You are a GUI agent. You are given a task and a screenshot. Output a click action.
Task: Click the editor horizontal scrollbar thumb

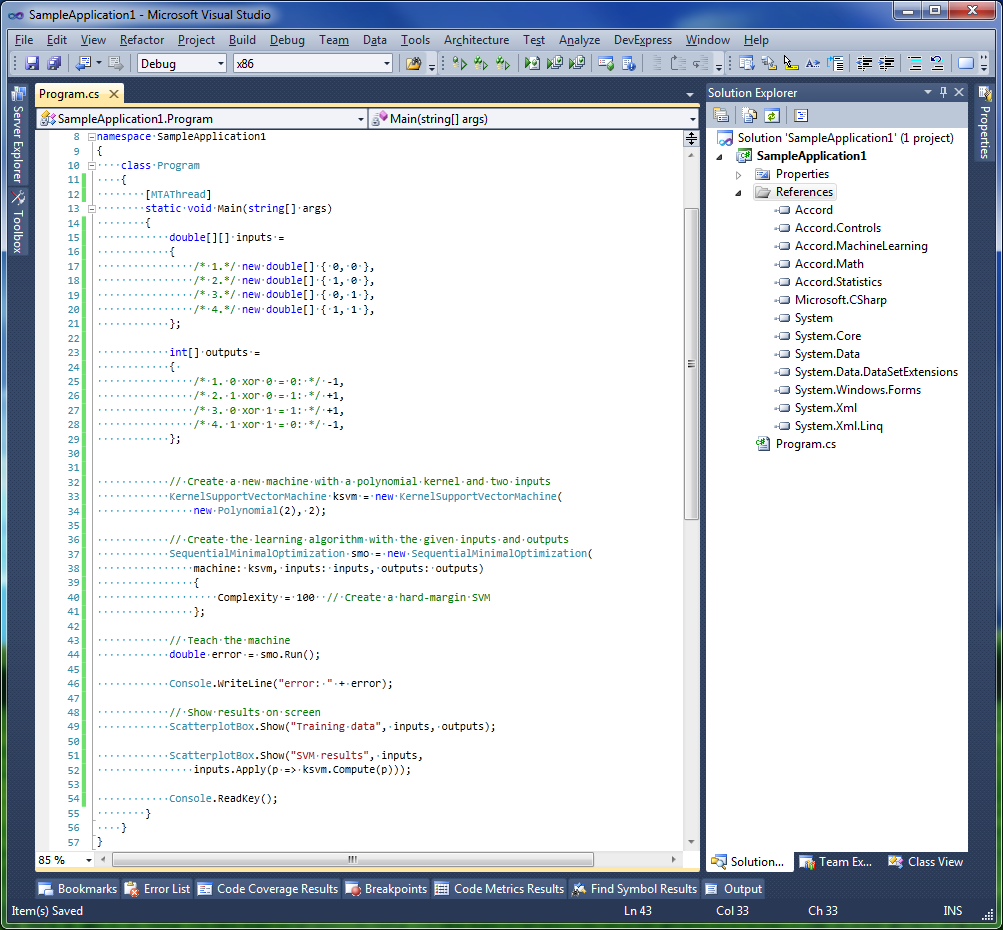coord(352,860)
